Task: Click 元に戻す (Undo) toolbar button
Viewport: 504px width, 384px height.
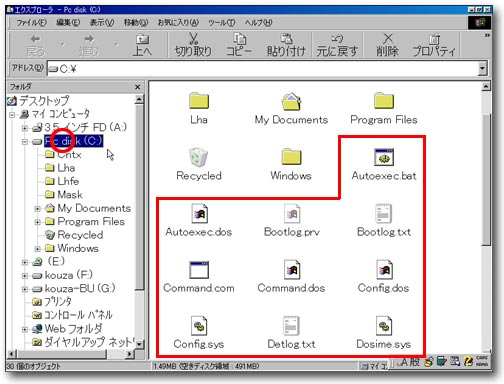Action: [x=337, y=44]
